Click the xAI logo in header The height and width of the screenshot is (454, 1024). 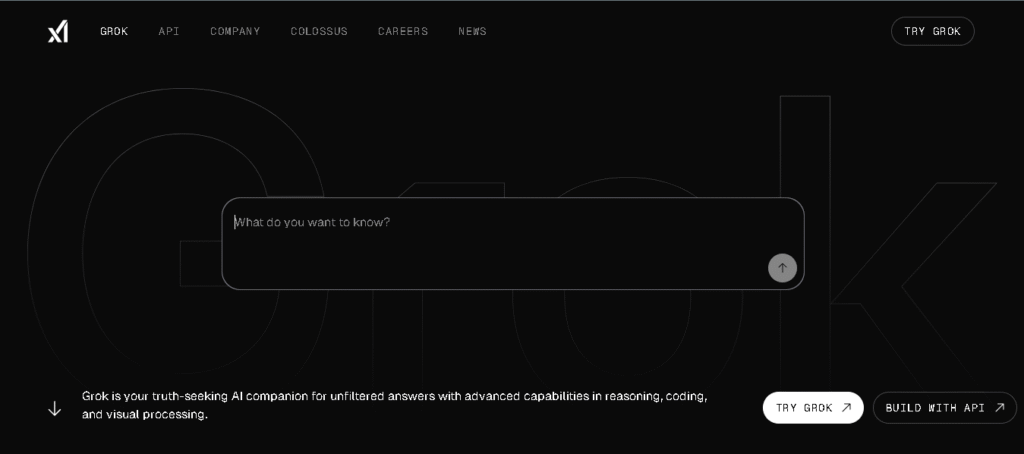(58, 32)
